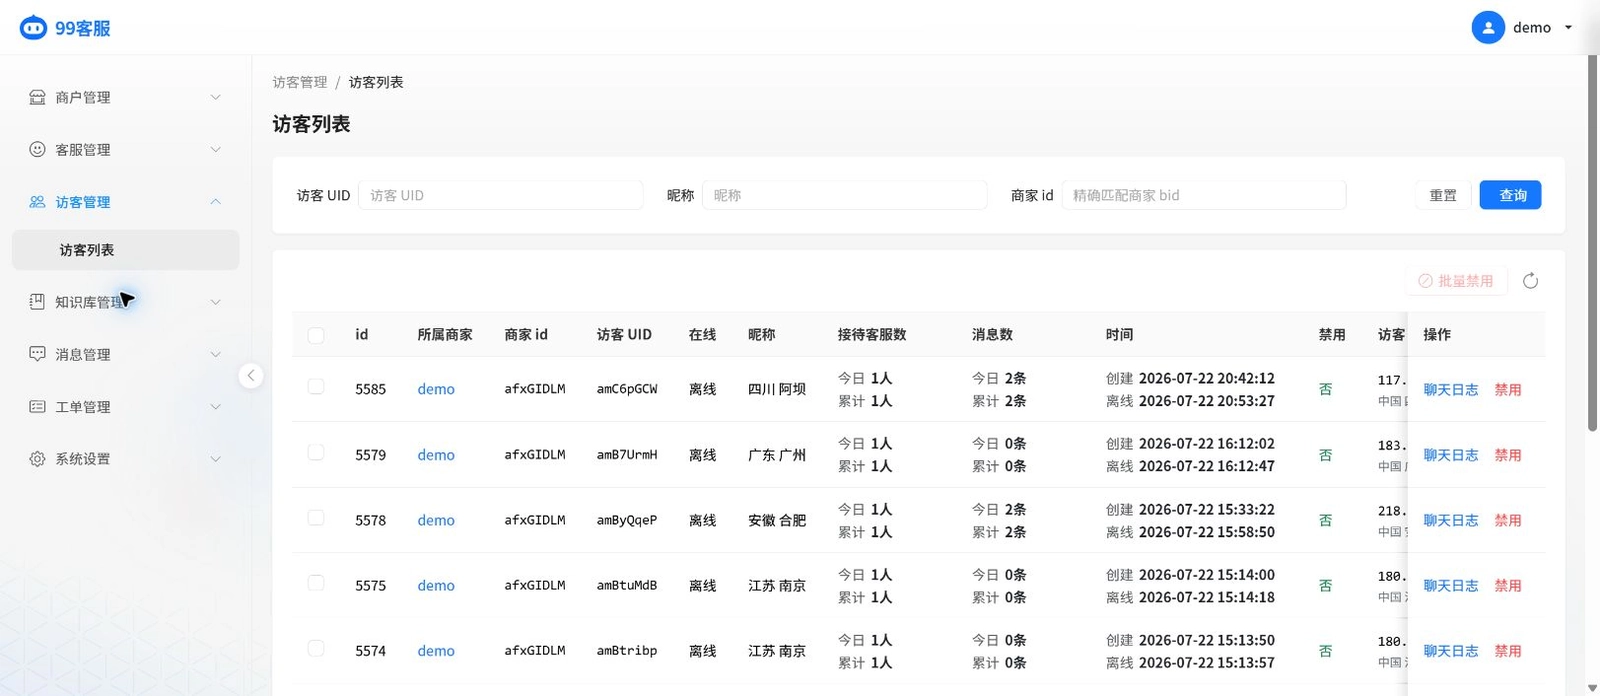
Task: Click visitor UID amB7UrmH cell
Action: [627, 455]
